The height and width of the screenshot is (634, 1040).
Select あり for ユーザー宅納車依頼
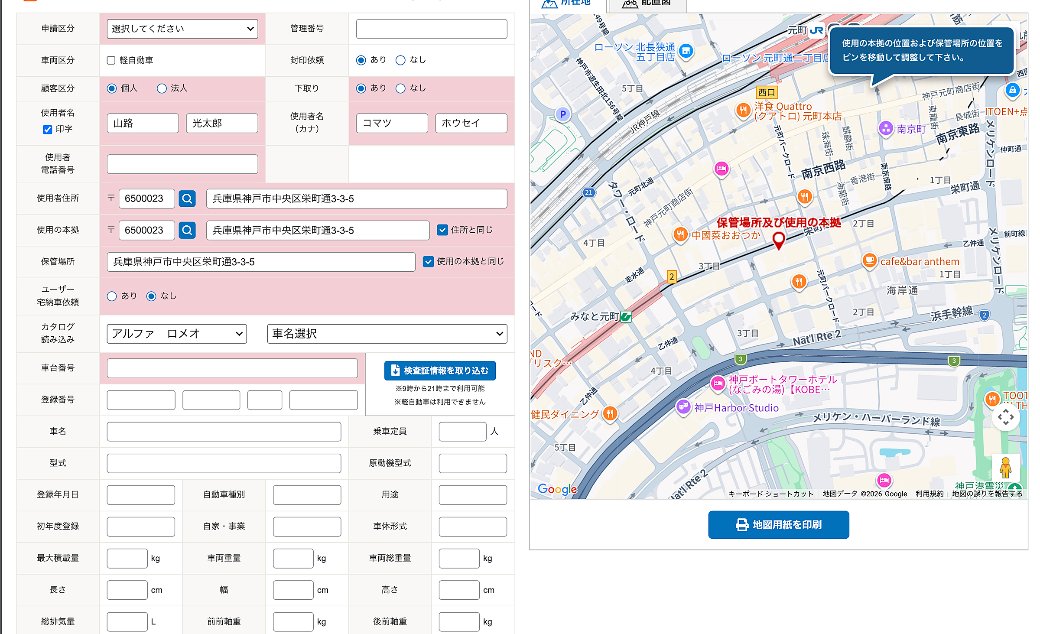(x=111, y=296)
